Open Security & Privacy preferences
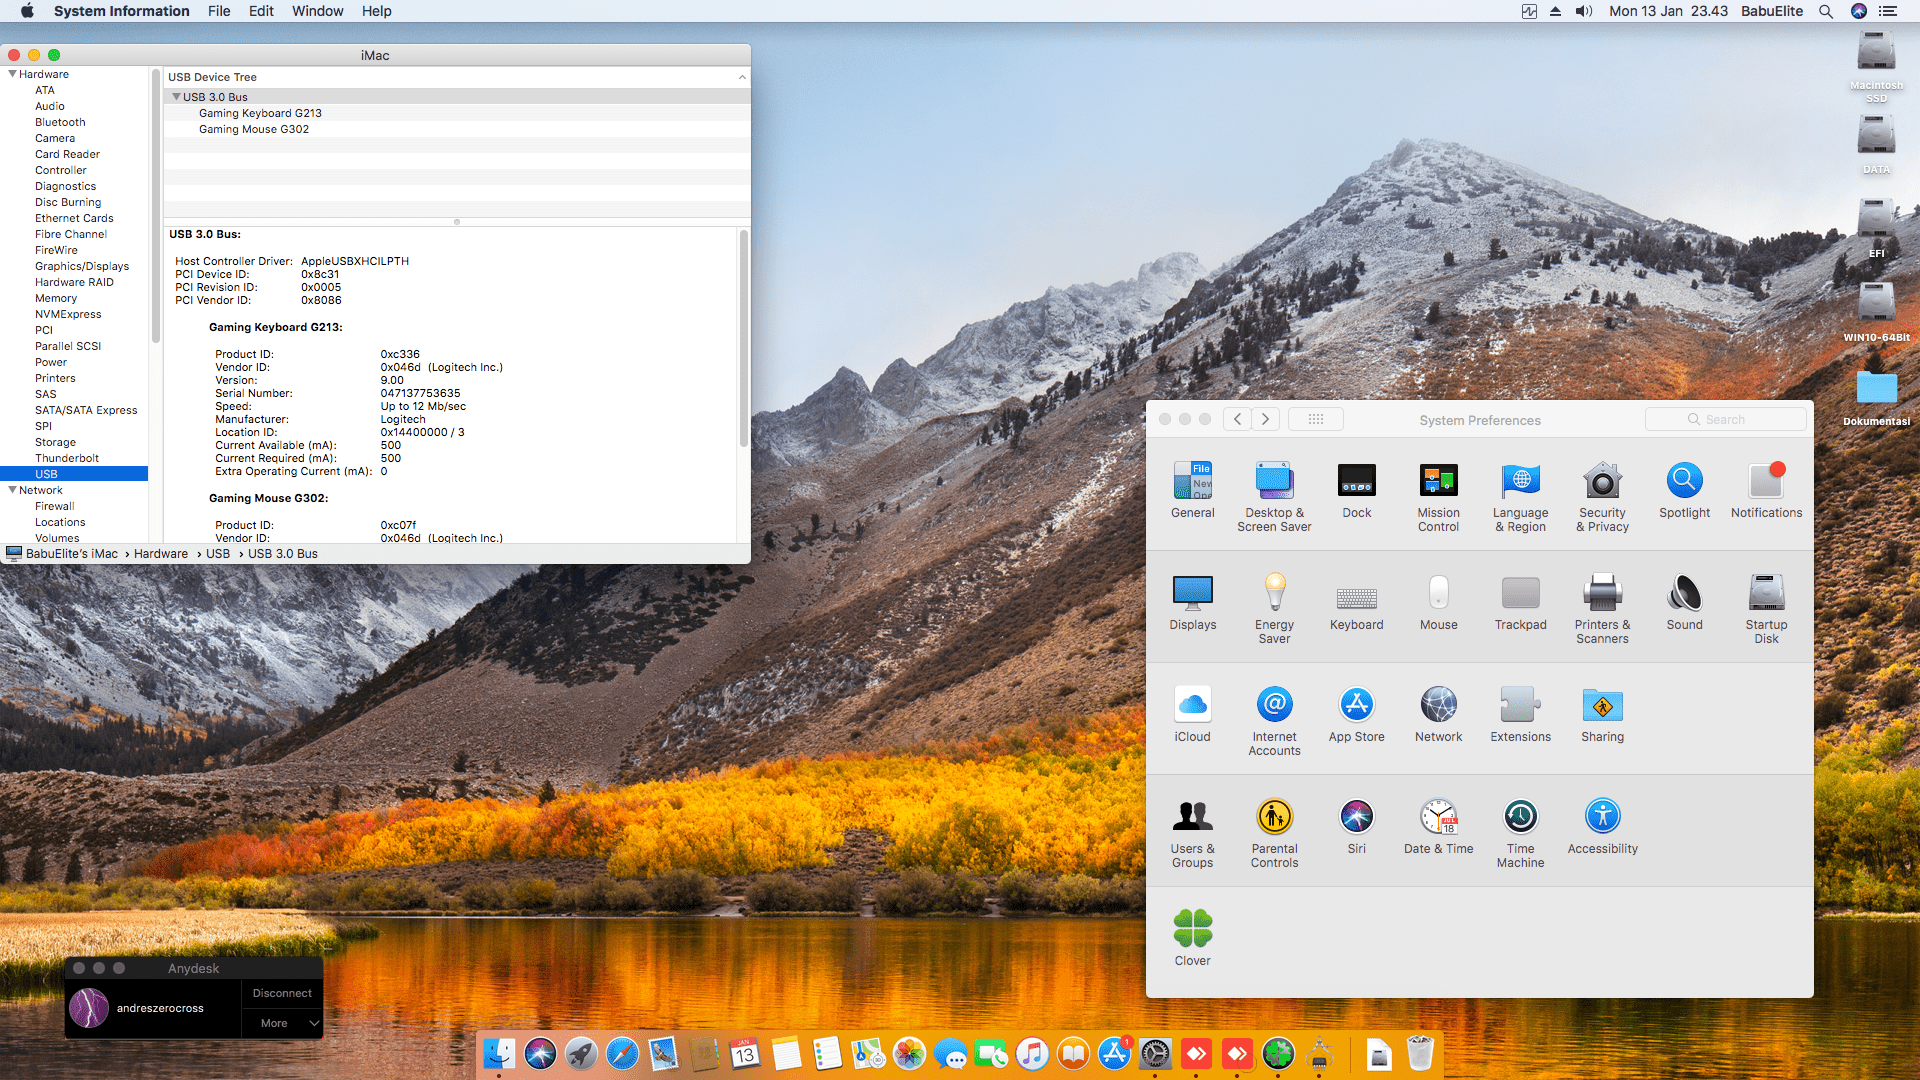Screen dimensions: 1920x1080 pos(1602,481)
